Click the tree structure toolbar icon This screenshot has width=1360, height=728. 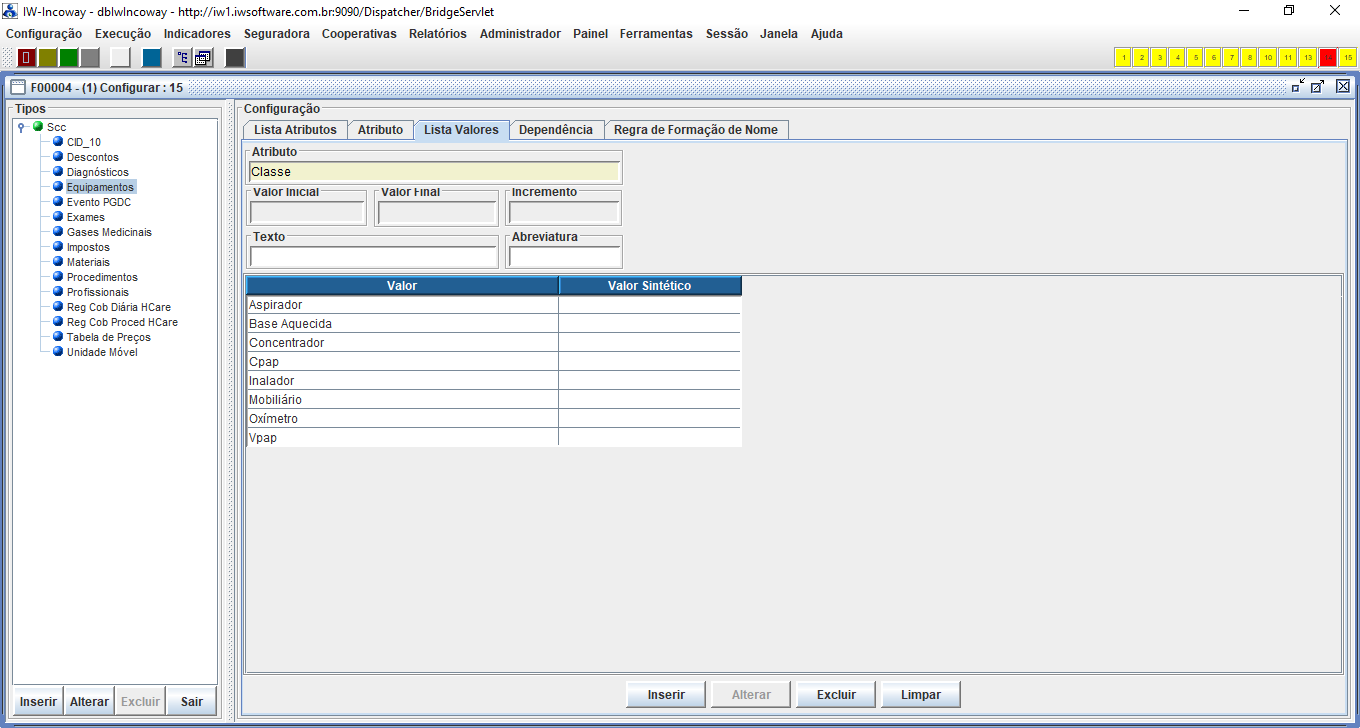pyautogui.click(x=182, y=58)
